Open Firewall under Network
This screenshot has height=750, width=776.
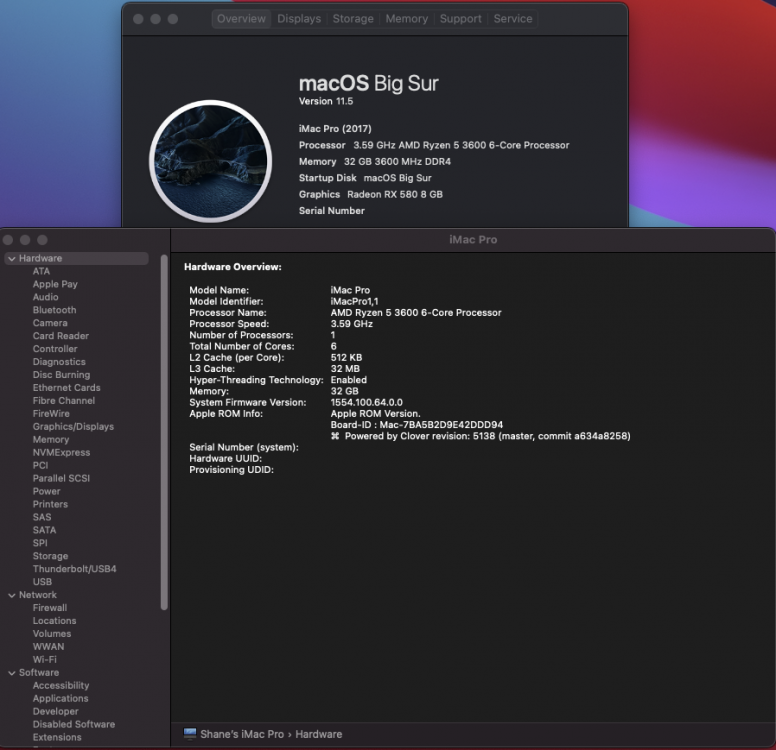click(49, 608)
